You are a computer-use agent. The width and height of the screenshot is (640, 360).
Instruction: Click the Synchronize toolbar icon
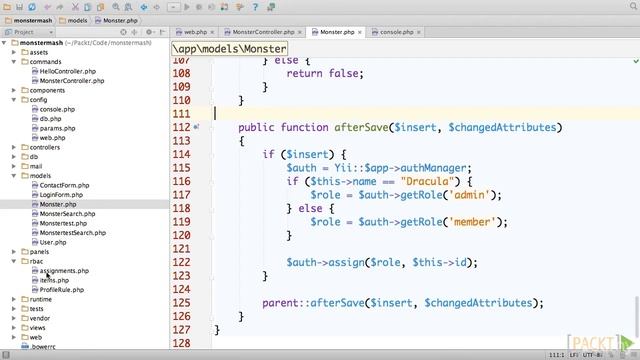32,7
